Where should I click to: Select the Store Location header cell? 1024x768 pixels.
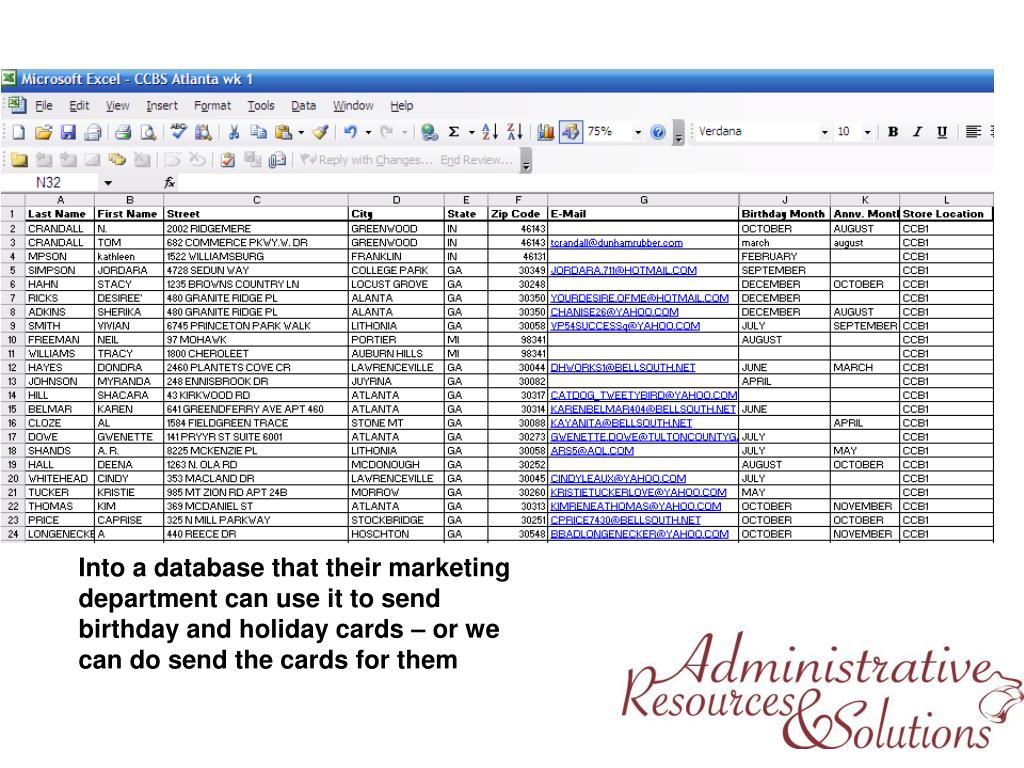tap(946, 214)
